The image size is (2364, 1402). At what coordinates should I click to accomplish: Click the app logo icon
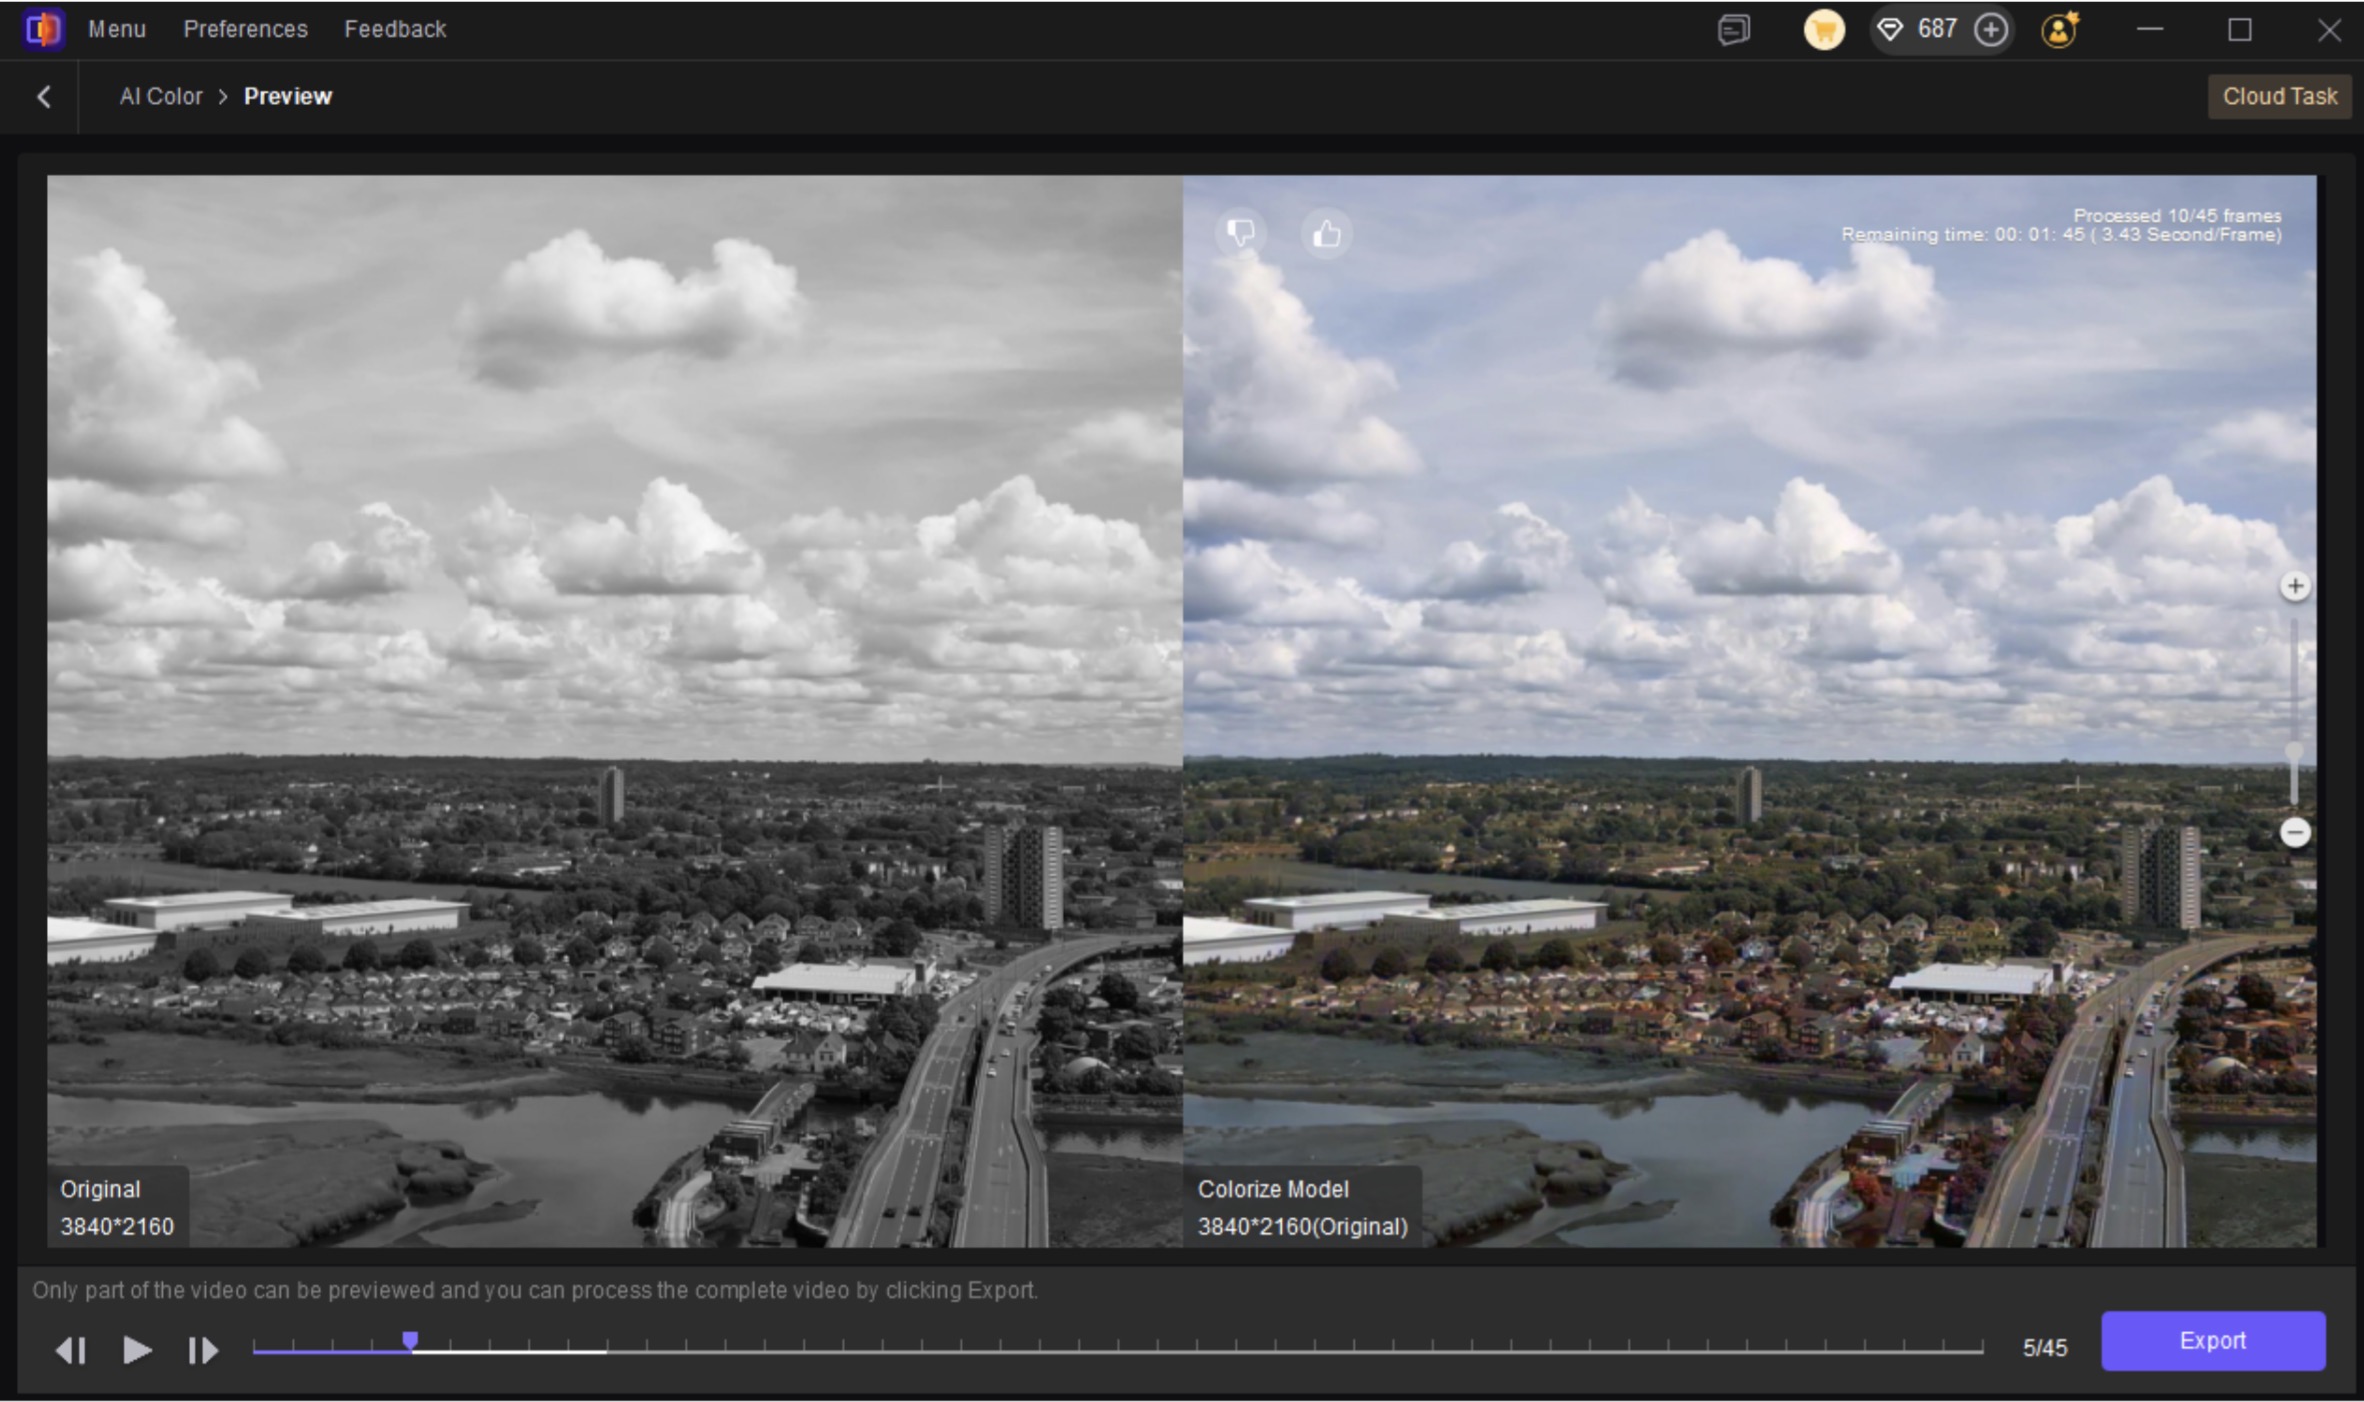[42, 29]
